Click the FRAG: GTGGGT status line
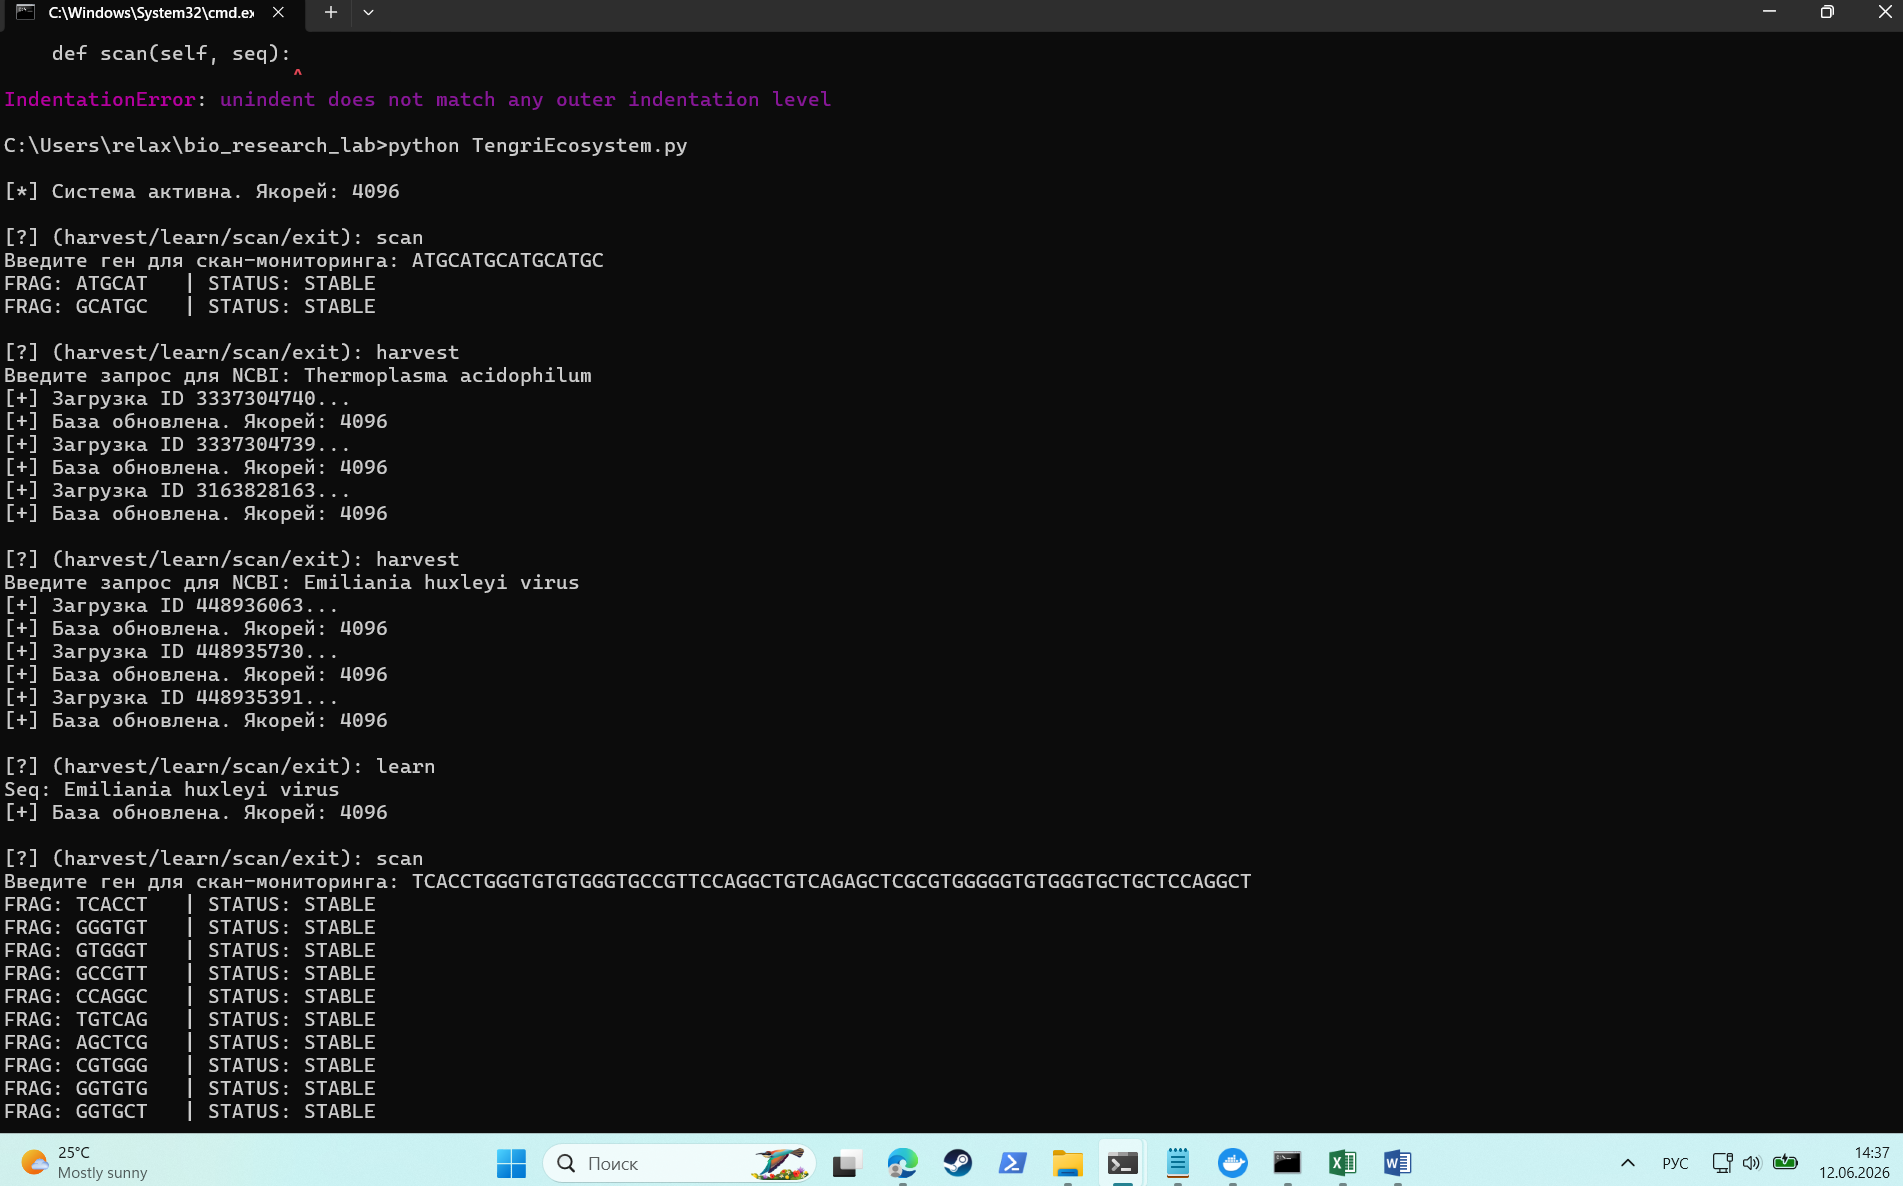 (190, 951)
